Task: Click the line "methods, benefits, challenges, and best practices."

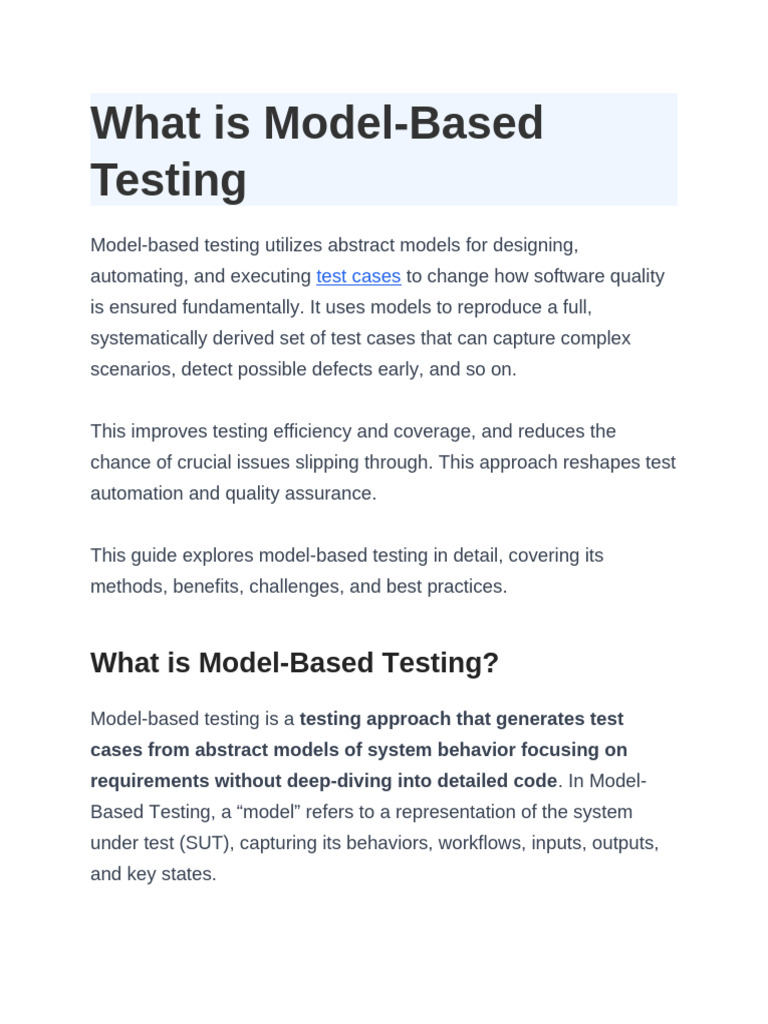Action: [x=299, y=586]
